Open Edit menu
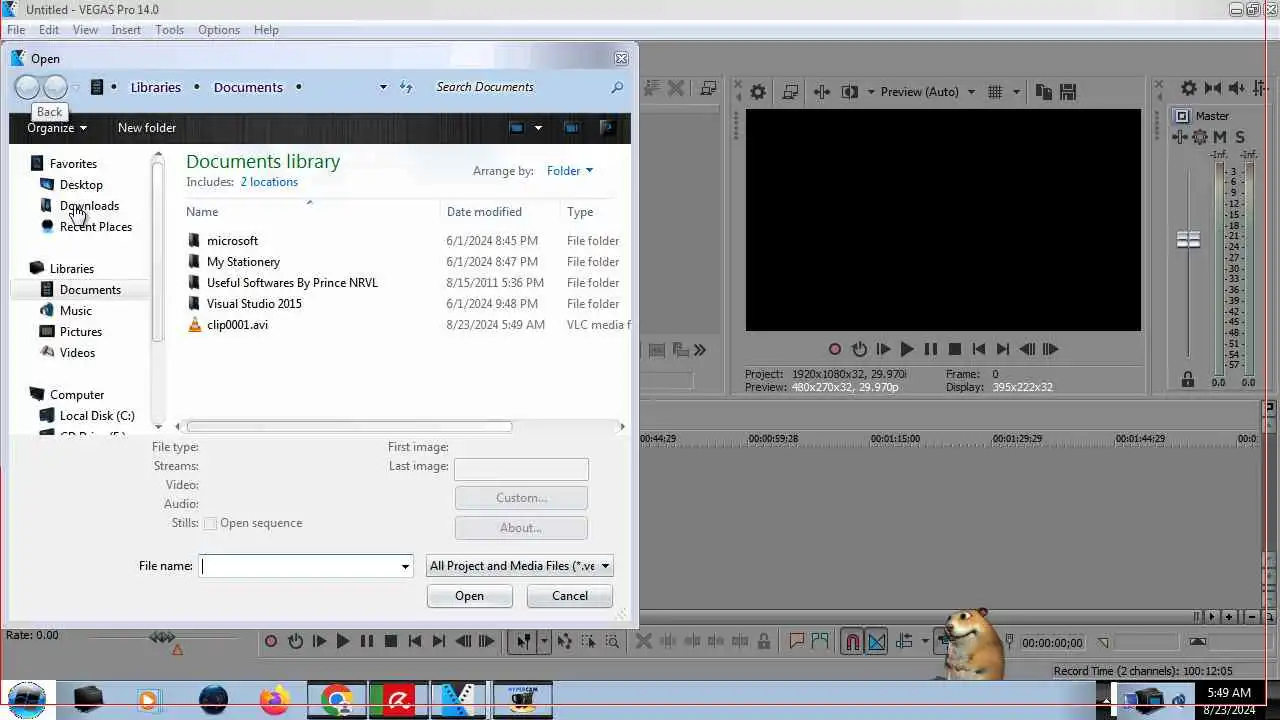Image resolution: width=1280 pixels, height=720 pixels. click(x=49, y=30)
